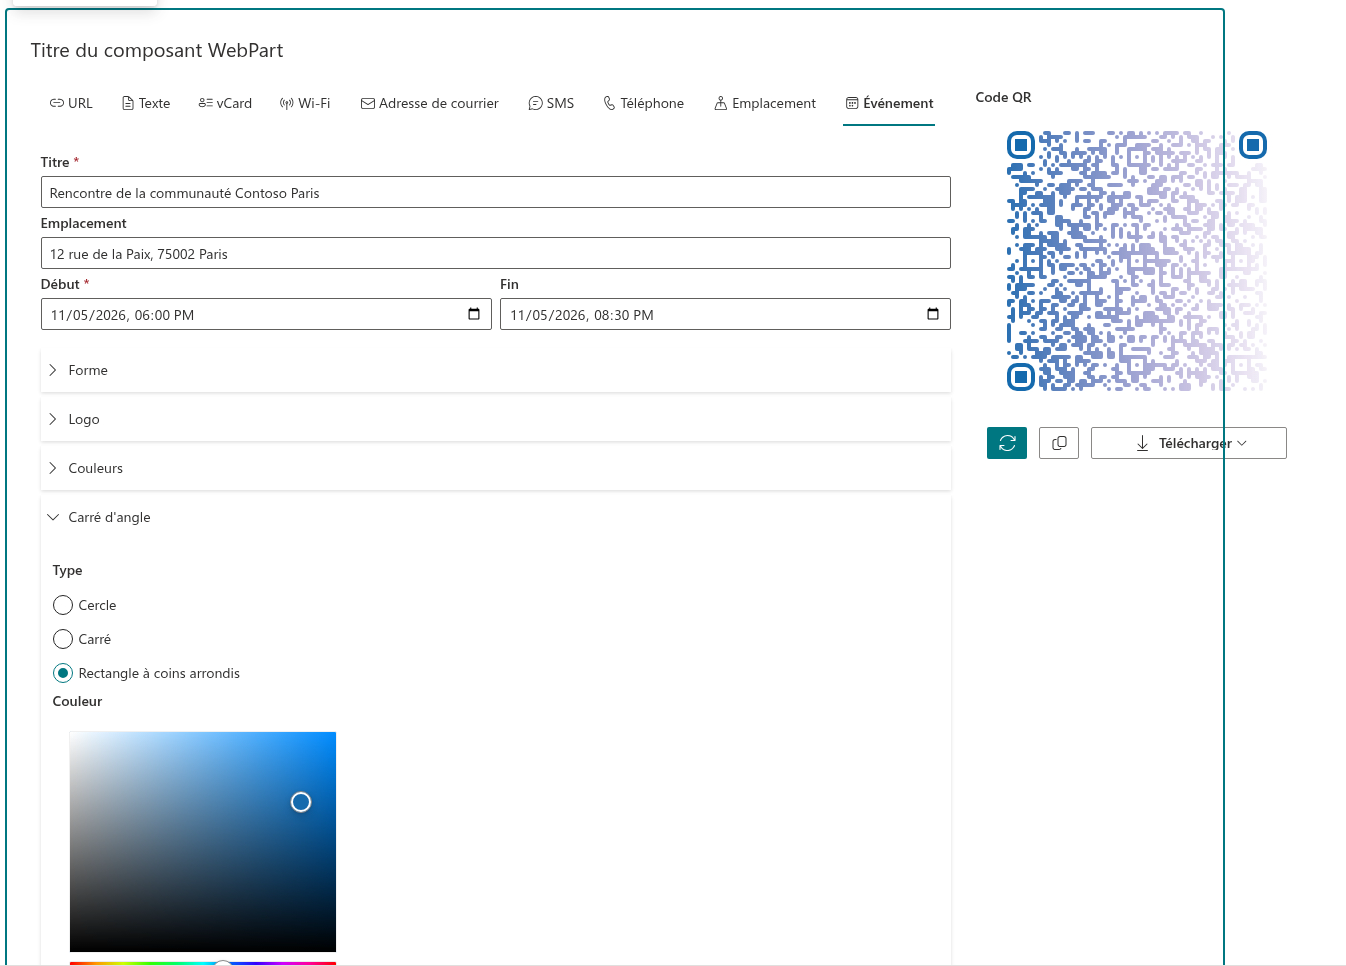Click the refresh QR code icon button

click(x=1007, y=443)
